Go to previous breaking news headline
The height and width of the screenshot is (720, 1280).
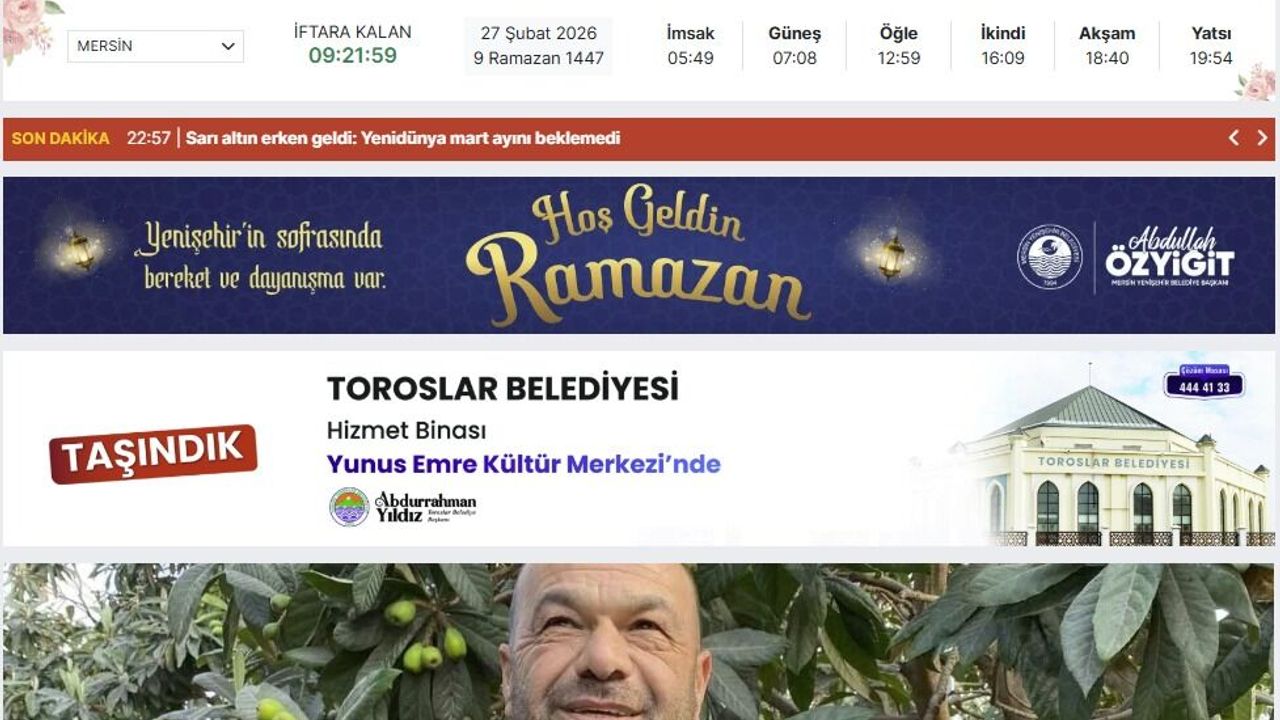[x=1234, y=138]
